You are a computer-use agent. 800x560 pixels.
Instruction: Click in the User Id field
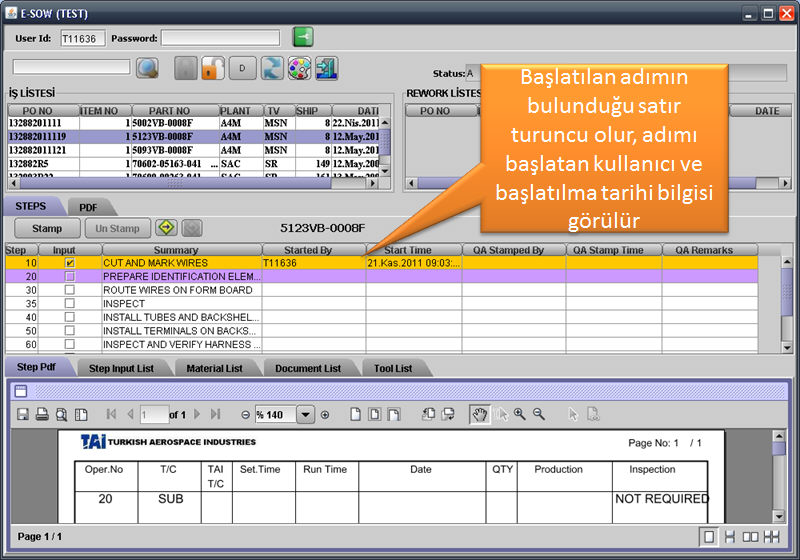[x=83, y=38]
